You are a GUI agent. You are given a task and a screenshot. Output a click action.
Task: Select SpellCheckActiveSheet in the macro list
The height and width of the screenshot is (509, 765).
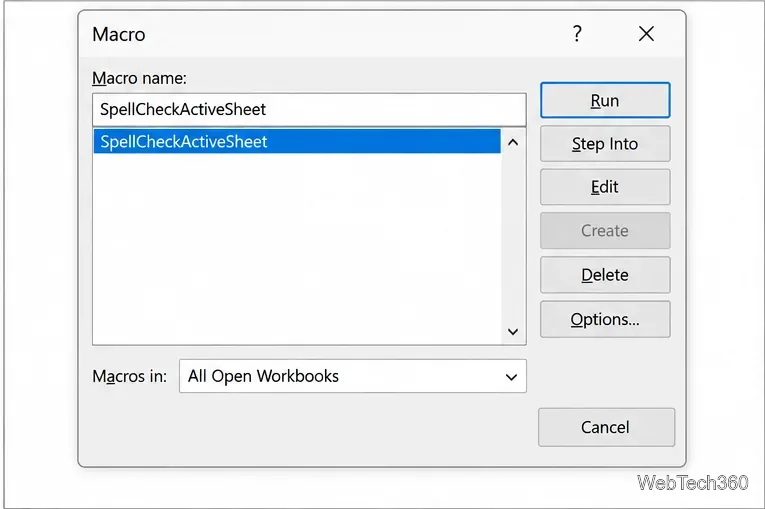(297, 142)
